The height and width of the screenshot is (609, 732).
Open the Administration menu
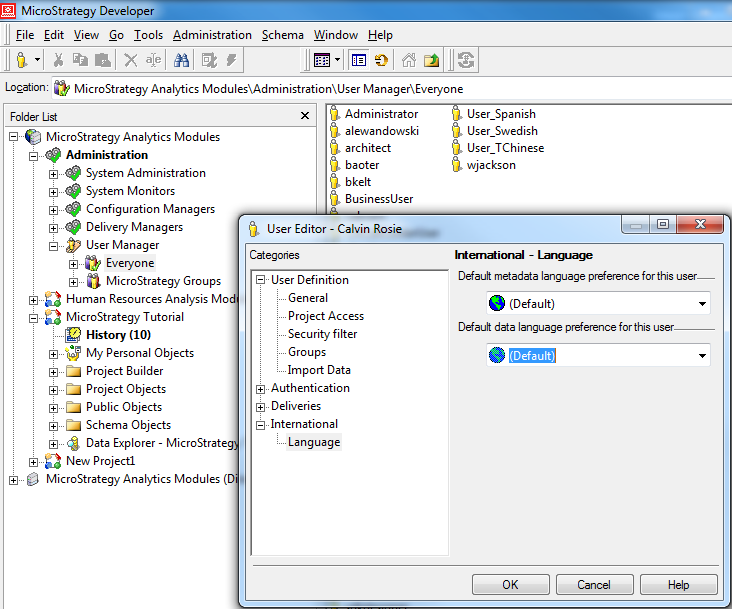pyautogui.click(x=212, y=35)
